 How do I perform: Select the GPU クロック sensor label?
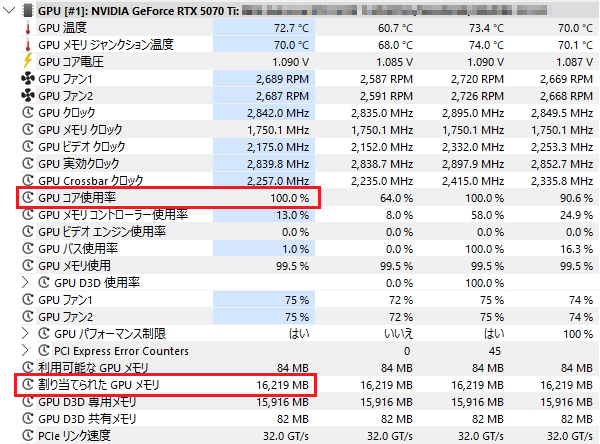coord(67,113)
